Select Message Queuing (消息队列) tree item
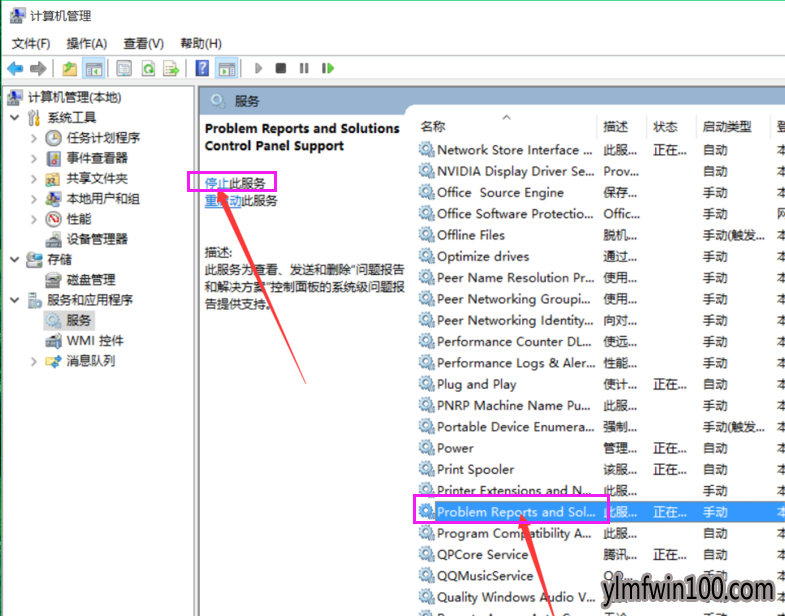 pos(91,361)
